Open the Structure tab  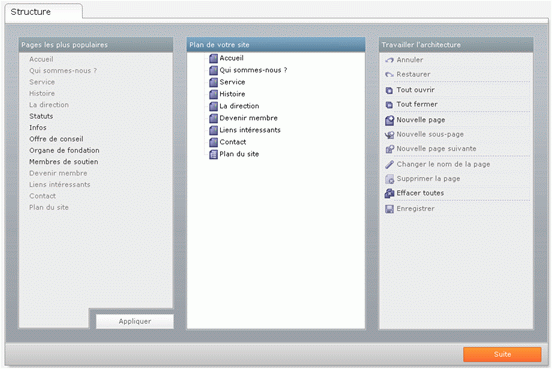tap(44, 12)
